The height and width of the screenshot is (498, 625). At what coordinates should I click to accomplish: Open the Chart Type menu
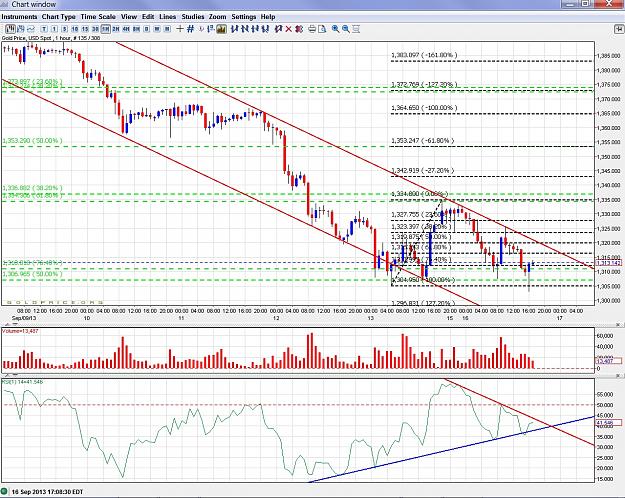point(59,17)
